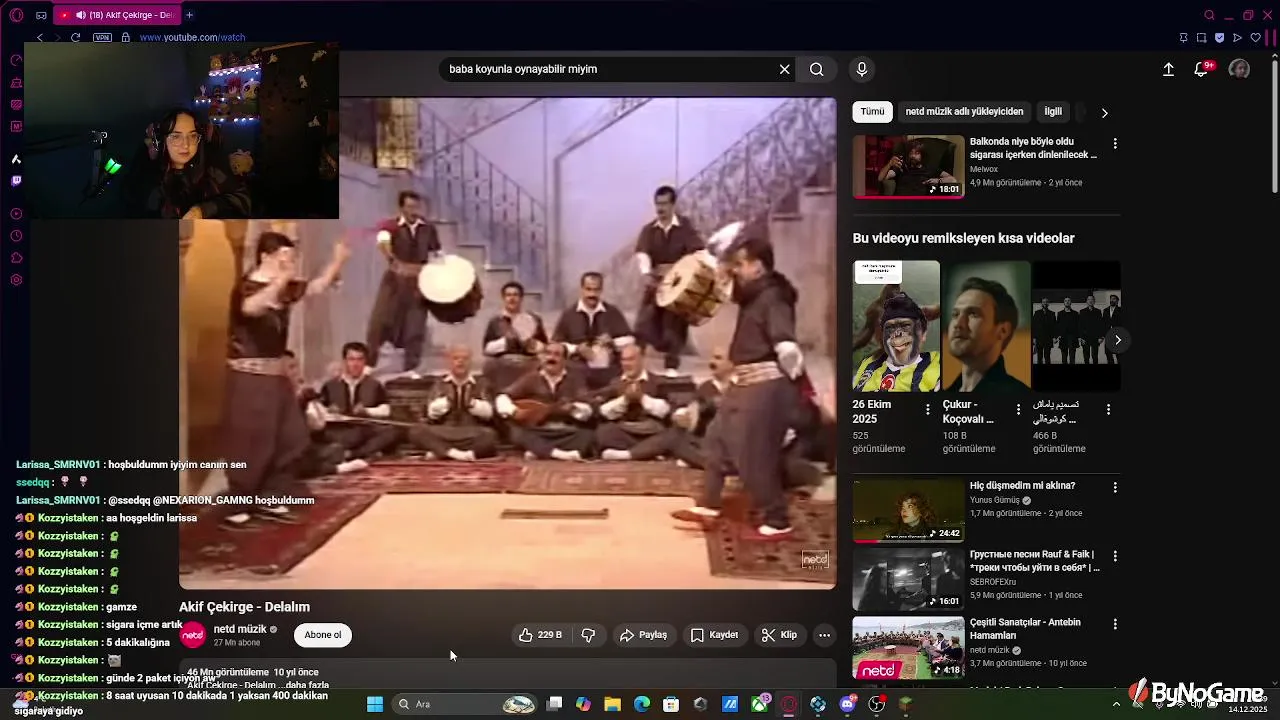The width and height of the screenshot is (1280, 720).
Task: Like the video with 229 B thumbs-up
Action: point(540,635)
